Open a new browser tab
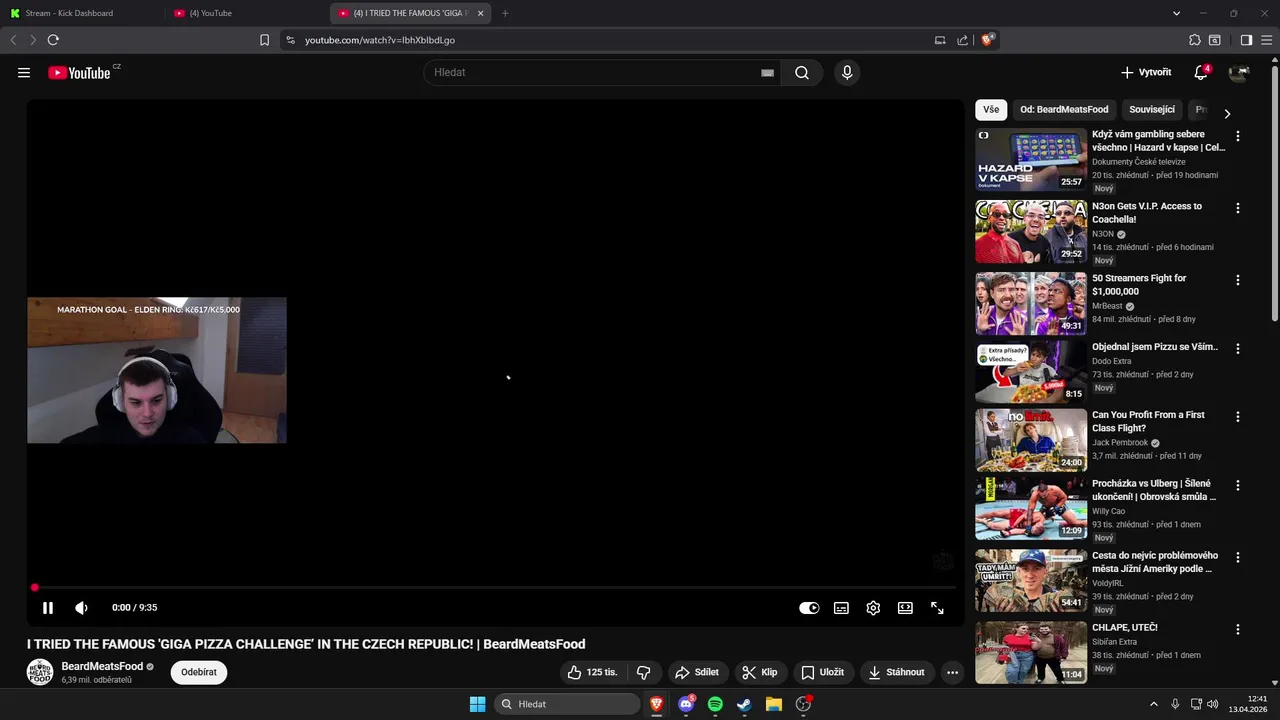The width and height of the screenshot is (1280, 720). click(505, 13)
